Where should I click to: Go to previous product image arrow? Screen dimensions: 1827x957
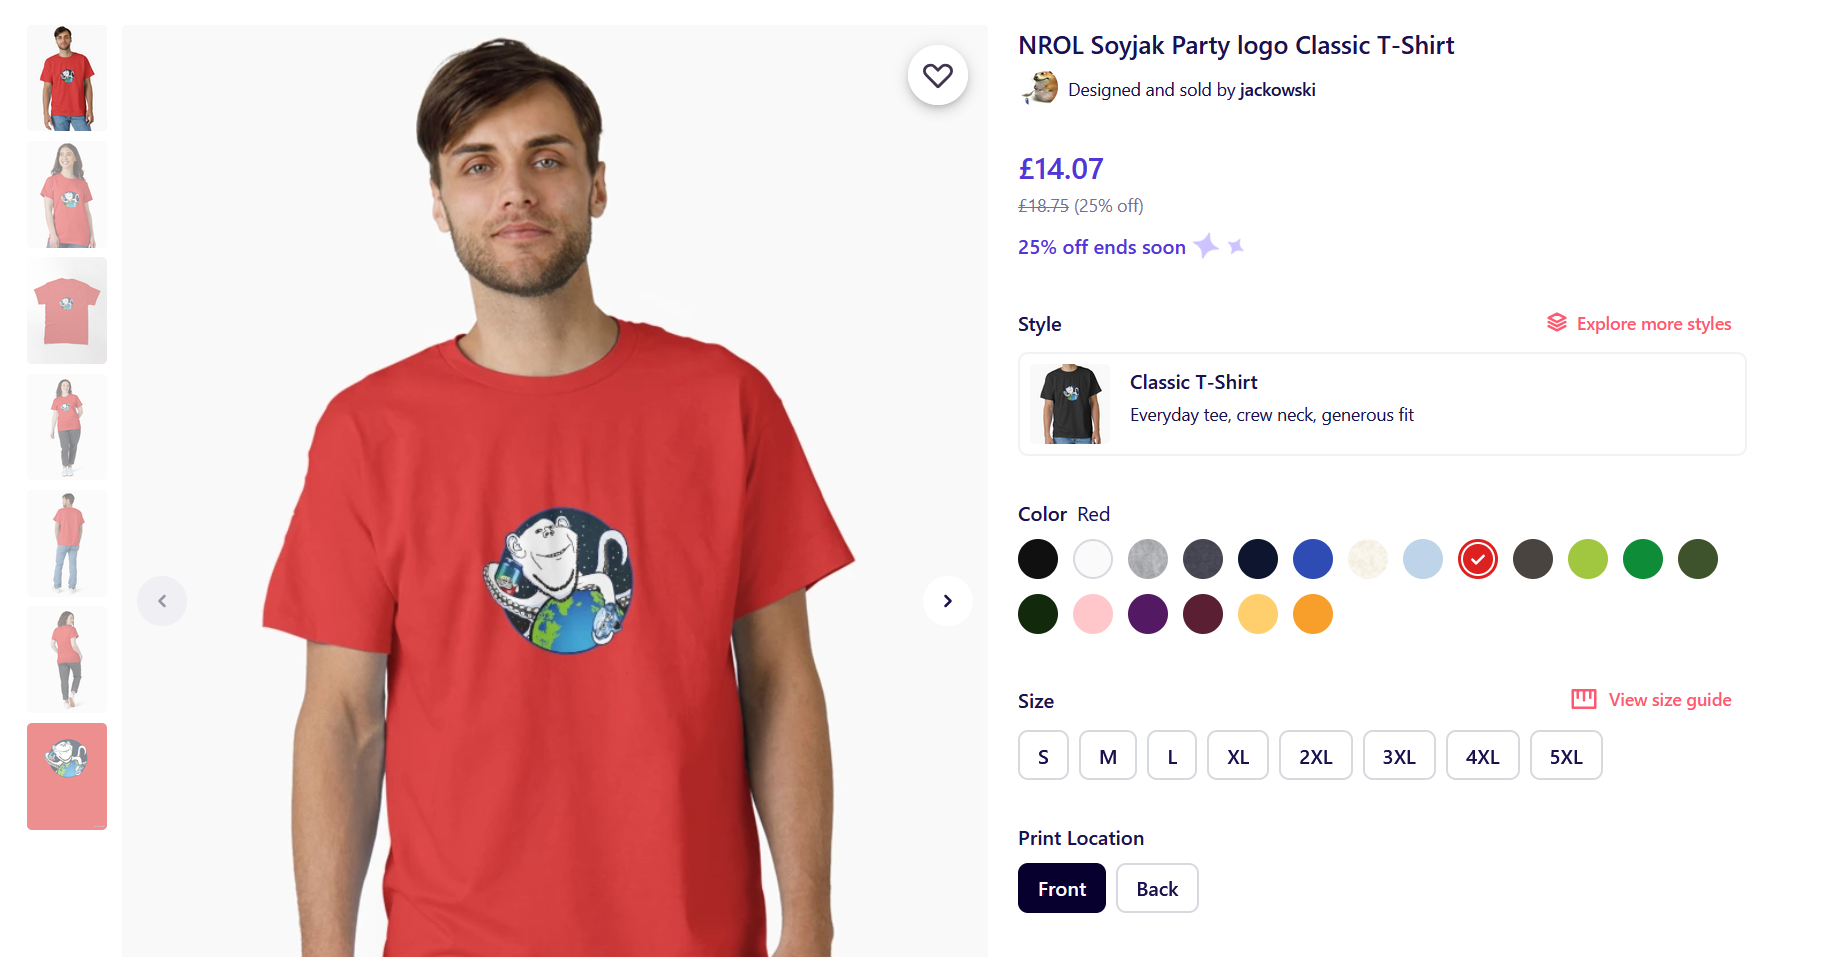click(162, 601)
